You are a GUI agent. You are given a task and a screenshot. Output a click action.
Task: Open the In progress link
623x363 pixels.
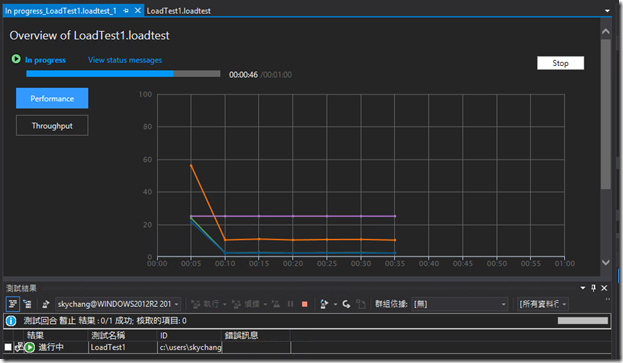point(45,60)
